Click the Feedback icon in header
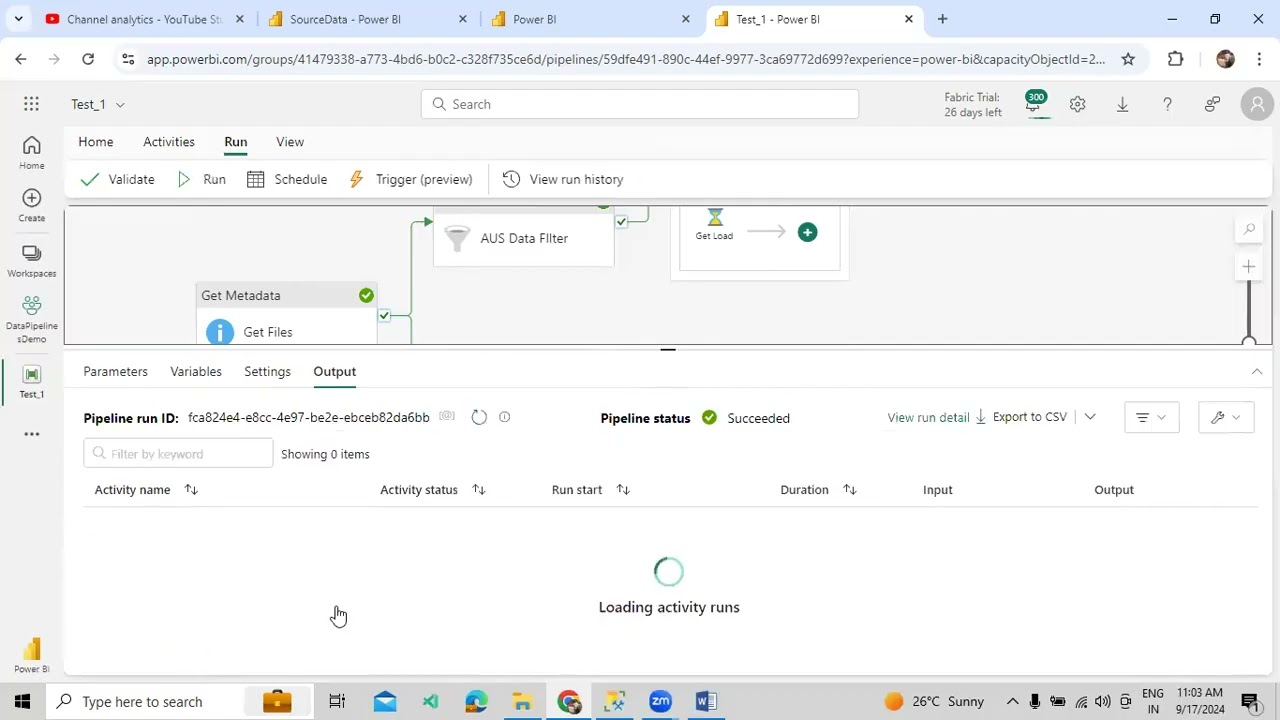Viewport: 1280px width, 720px height. tap(1212, 104)
